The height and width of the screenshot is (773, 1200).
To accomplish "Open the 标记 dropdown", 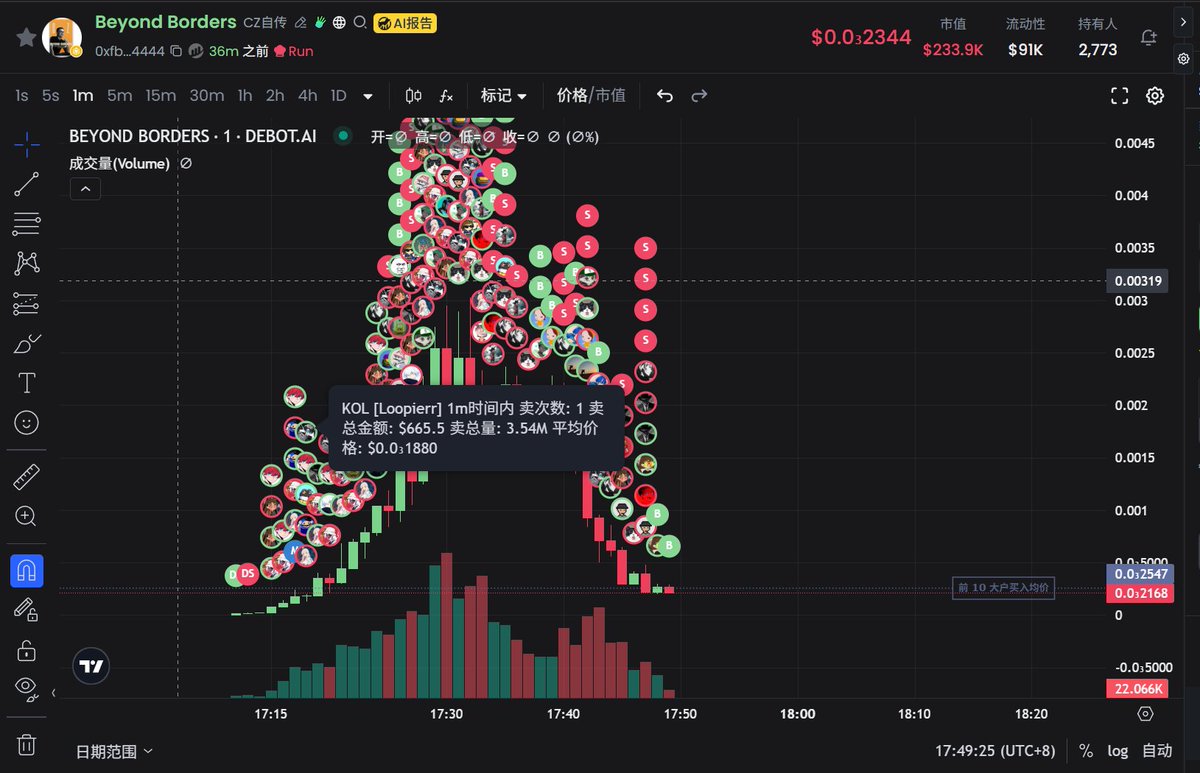I will click(x=504, y=96).
